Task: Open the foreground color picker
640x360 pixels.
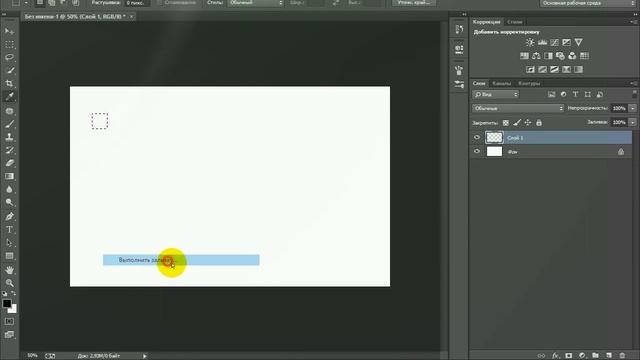Action: pyautogui.click(x=7, y=304)
